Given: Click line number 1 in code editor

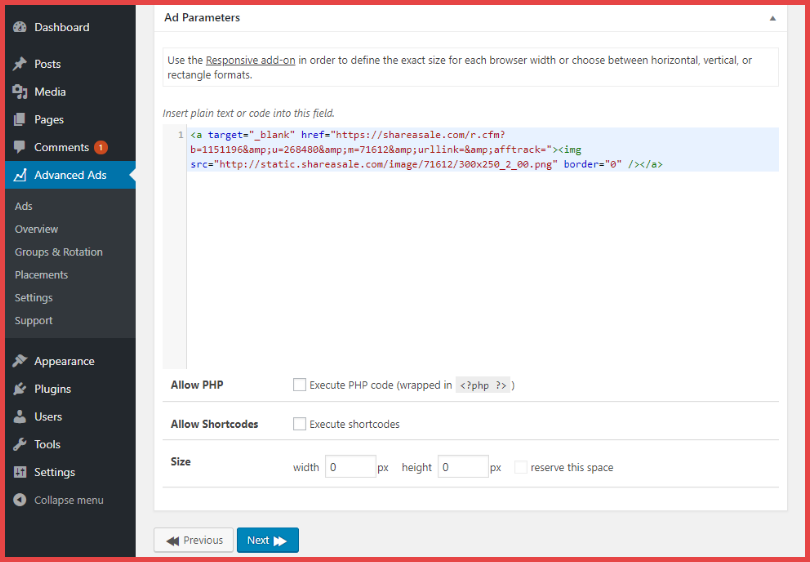Looking at the screenshot, I should coord(181,135).
